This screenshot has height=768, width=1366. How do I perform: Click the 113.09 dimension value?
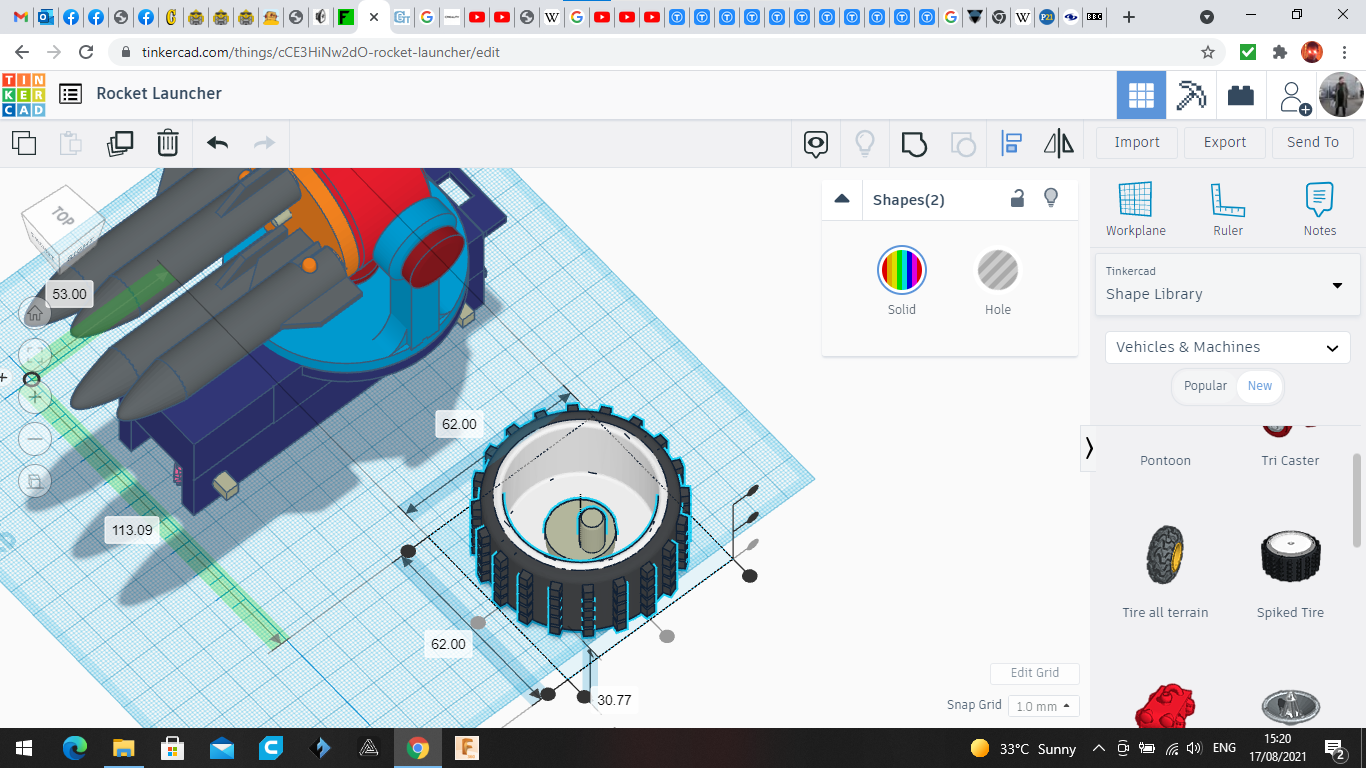pos(132,530)
